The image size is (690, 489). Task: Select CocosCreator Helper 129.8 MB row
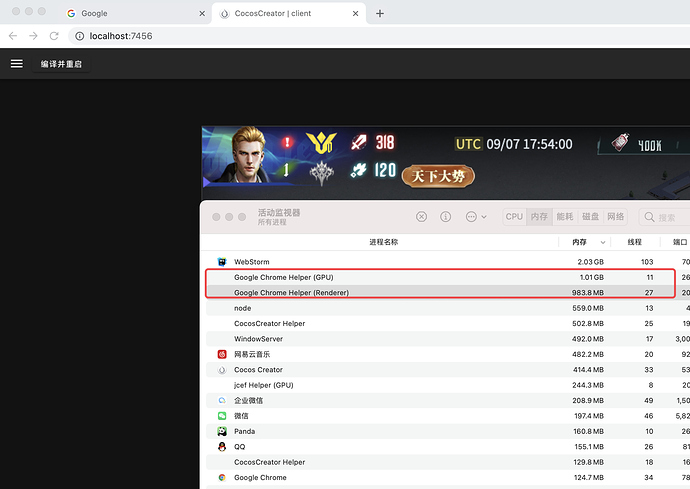pos(448,462)
